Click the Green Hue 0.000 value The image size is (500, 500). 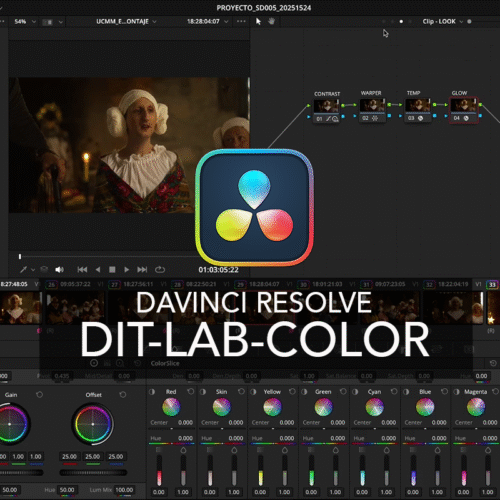tap(338, 438)
